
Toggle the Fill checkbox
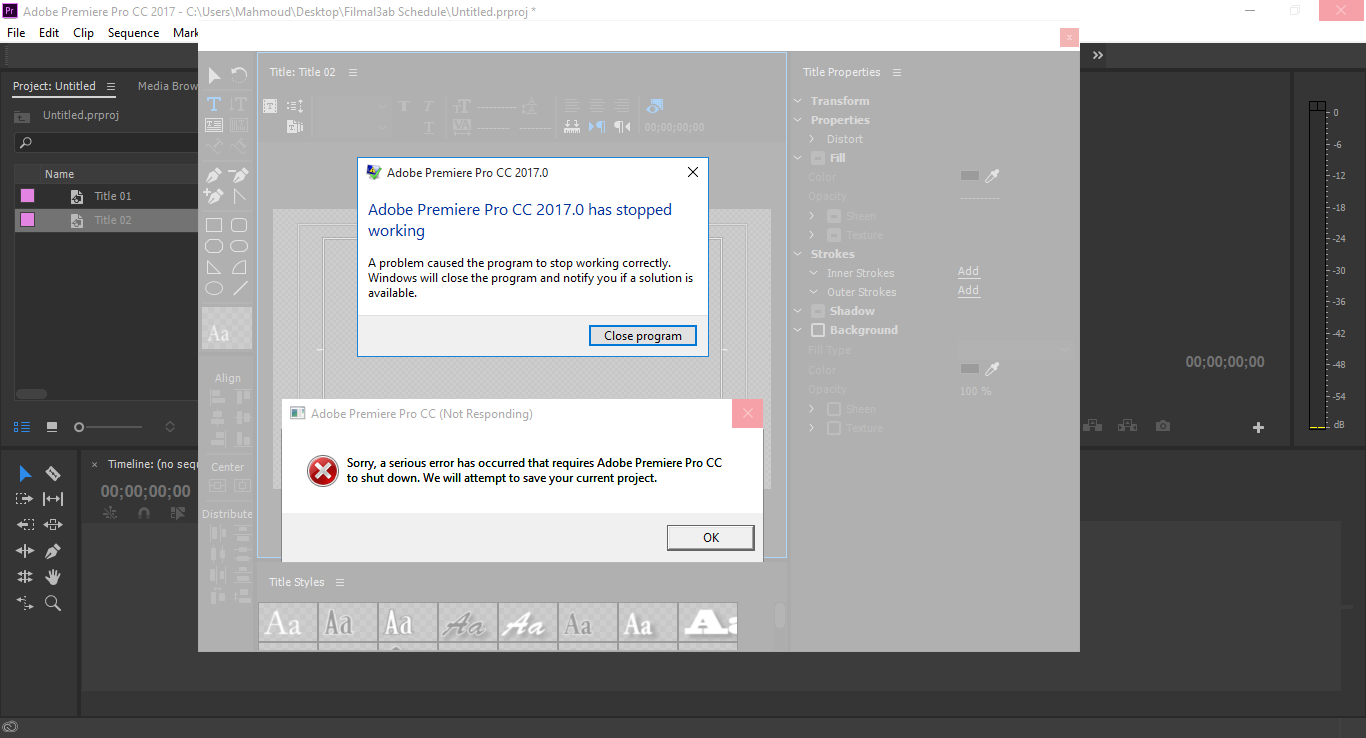818,158
